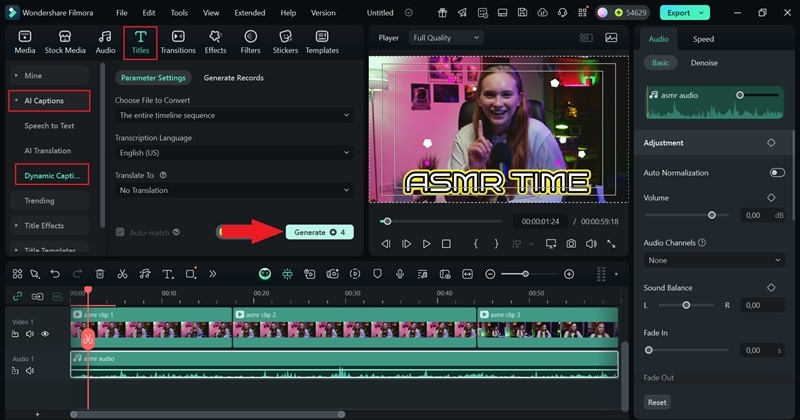Adjust the Volume slider
The width and height of the screenshot is (800, 420).
coord(711,215)
